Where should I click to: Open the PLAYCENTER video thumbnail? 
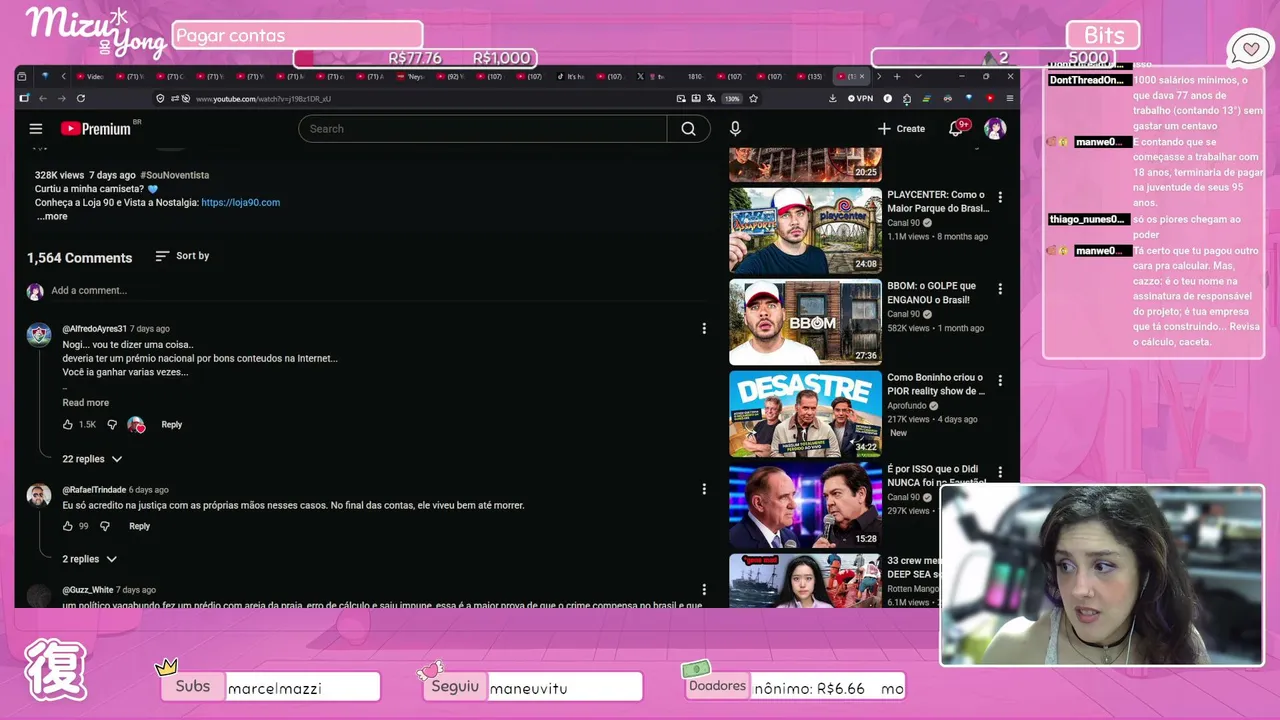tap(805, 231)
